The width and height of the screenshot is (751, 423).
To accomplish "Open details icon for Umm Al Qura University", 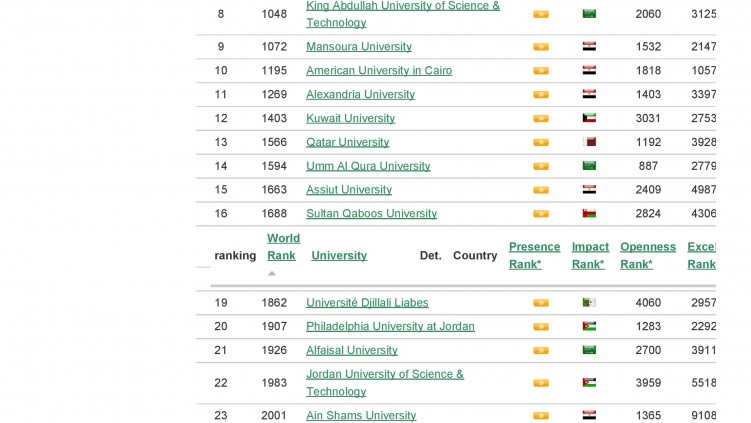I will 541,167.
